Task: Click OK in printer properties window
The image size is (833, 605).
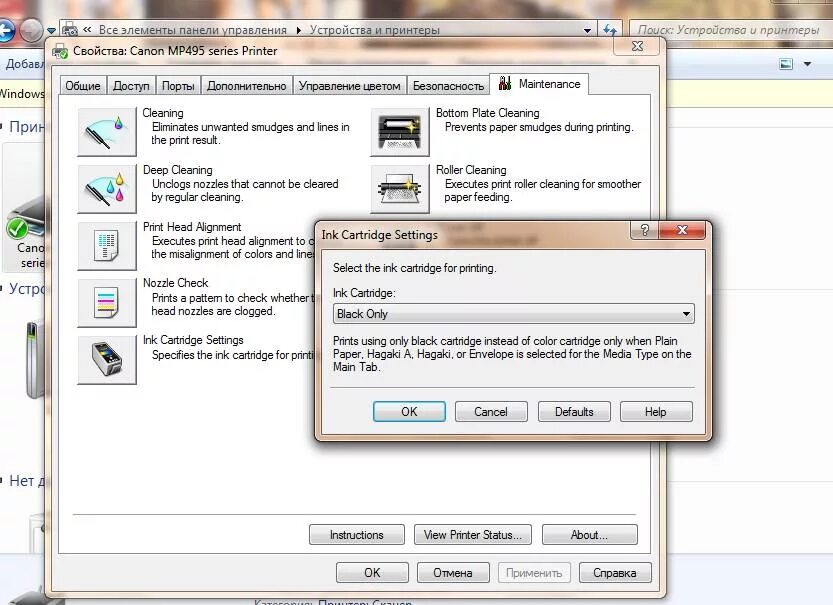Action: tap(372, 573)
